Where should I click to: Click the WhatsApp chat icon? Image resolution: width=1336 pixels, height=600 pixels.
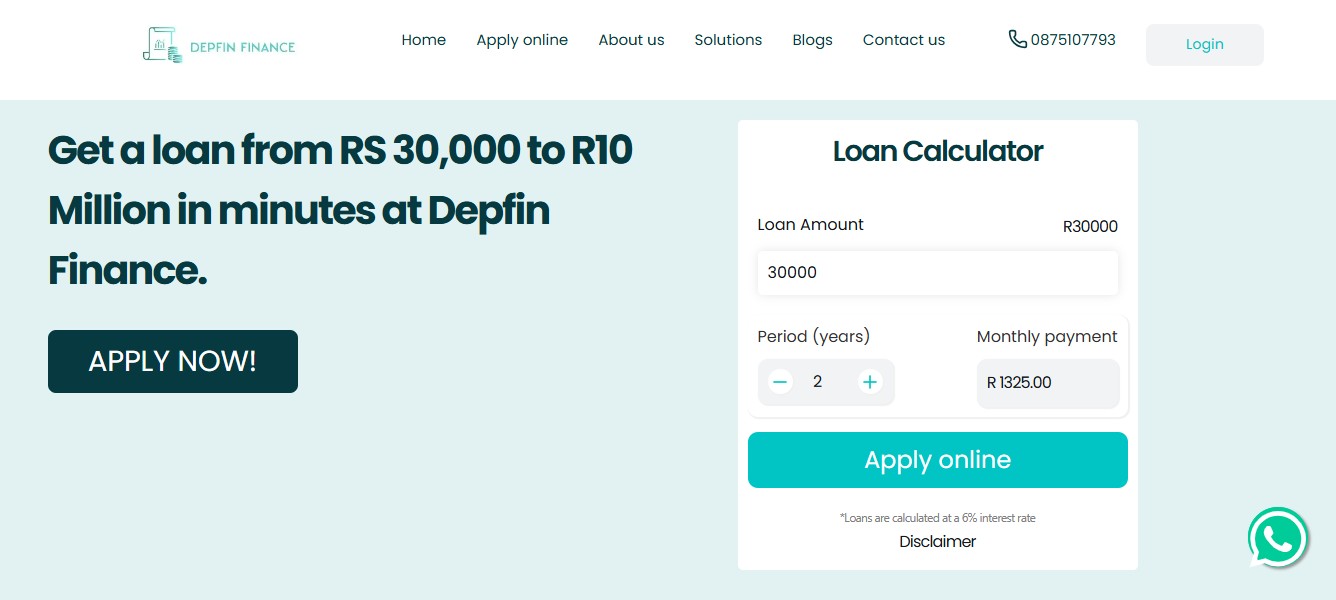pos(1278,539)
